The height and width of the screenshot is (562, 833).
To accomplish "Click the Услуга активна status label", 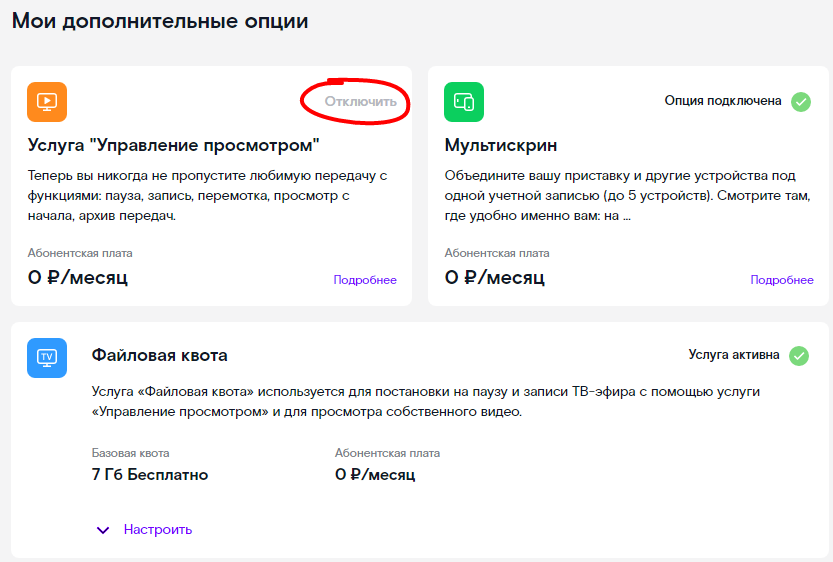I will coord(734,355).
